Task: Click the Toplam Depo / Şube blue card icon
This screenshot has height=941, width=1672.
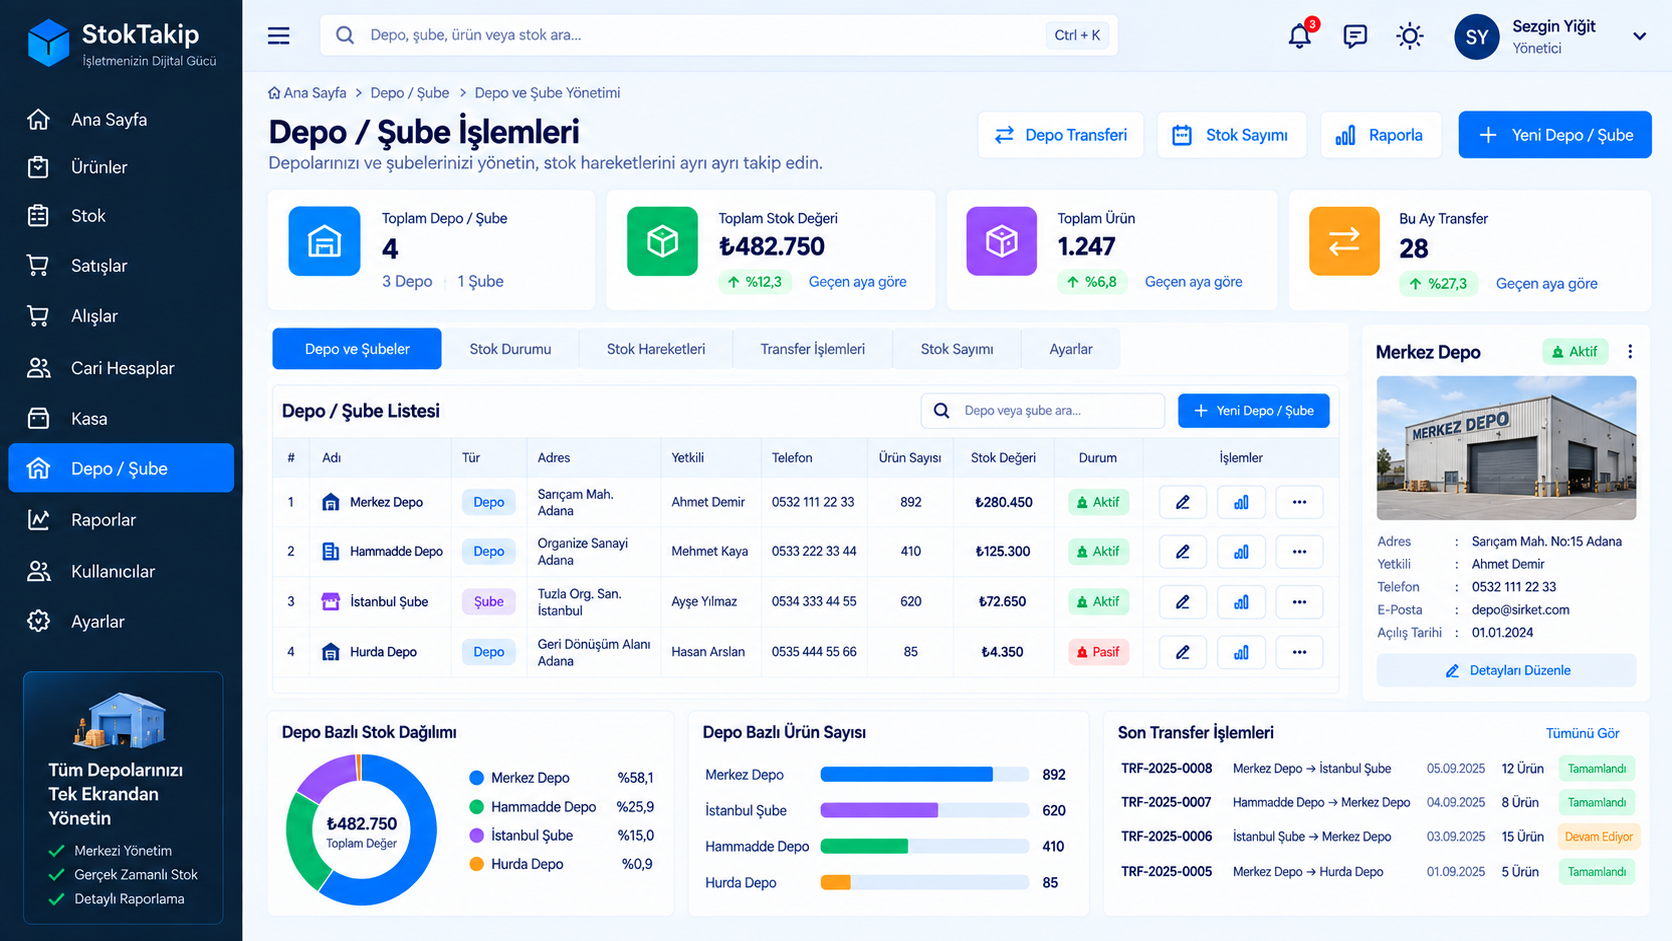Action: (324, 241)
